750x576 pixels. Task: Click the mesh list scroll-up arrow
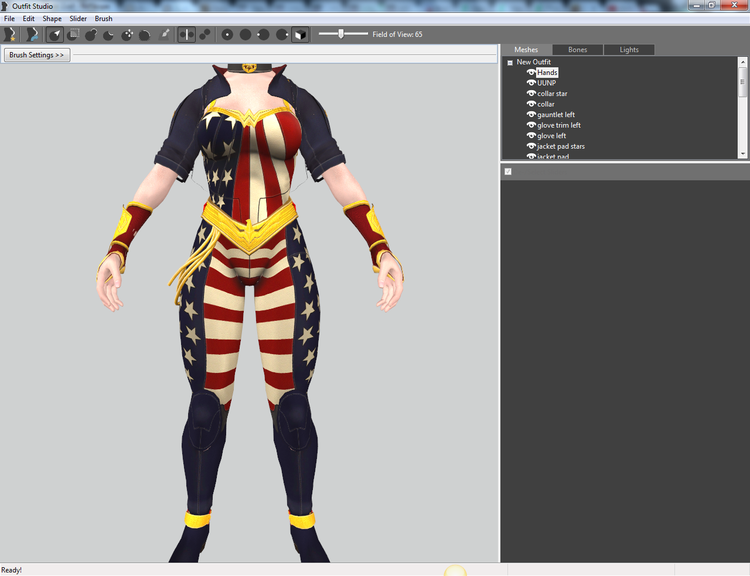pyautogui.click(x=742, y=62)
